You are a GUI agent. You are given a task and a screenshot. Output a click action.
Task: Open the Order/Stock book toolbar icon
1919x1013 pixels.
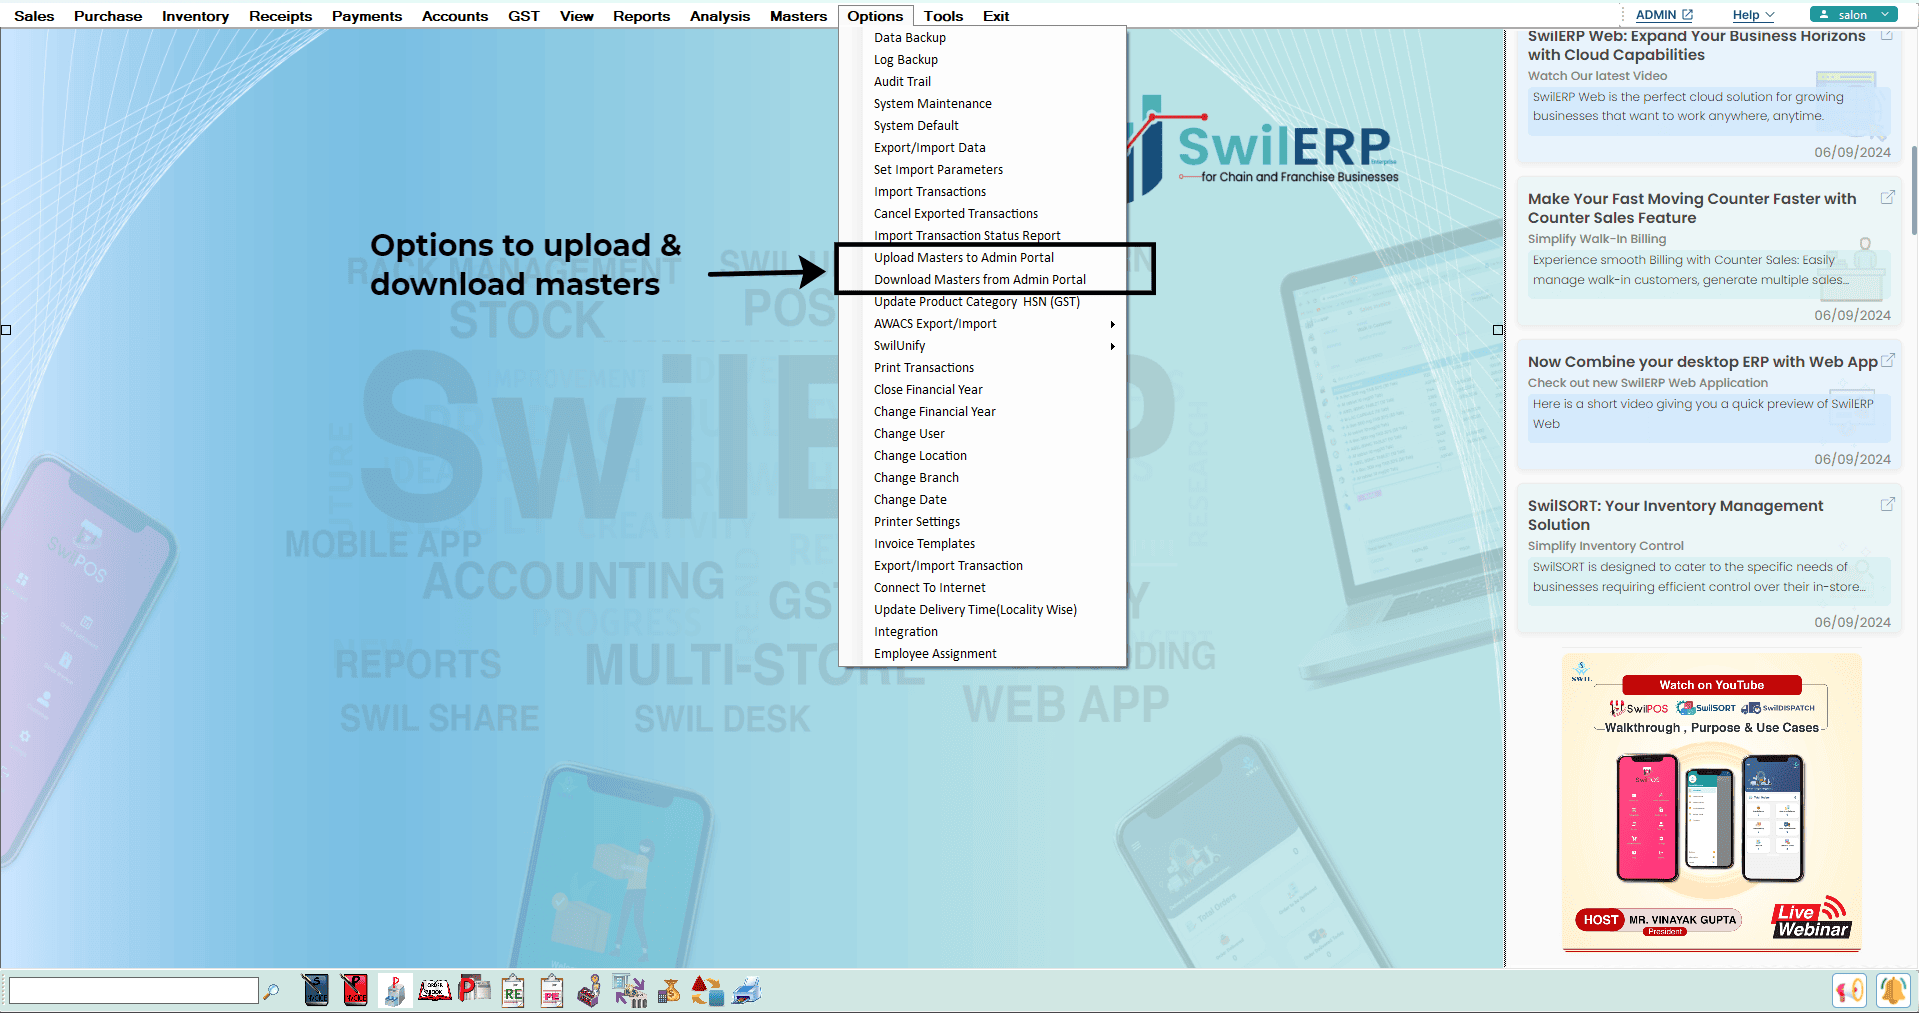click(434, 990)
